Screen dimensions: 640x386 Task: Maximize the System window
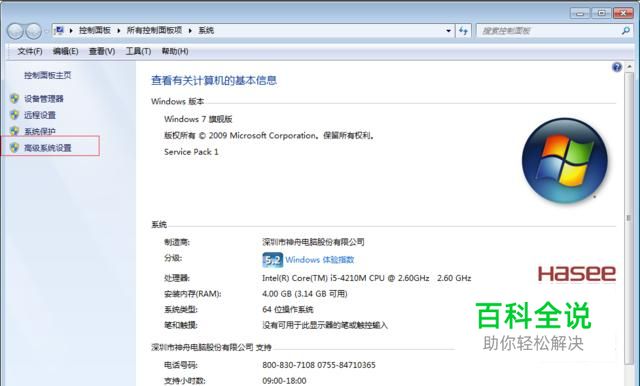601,13
